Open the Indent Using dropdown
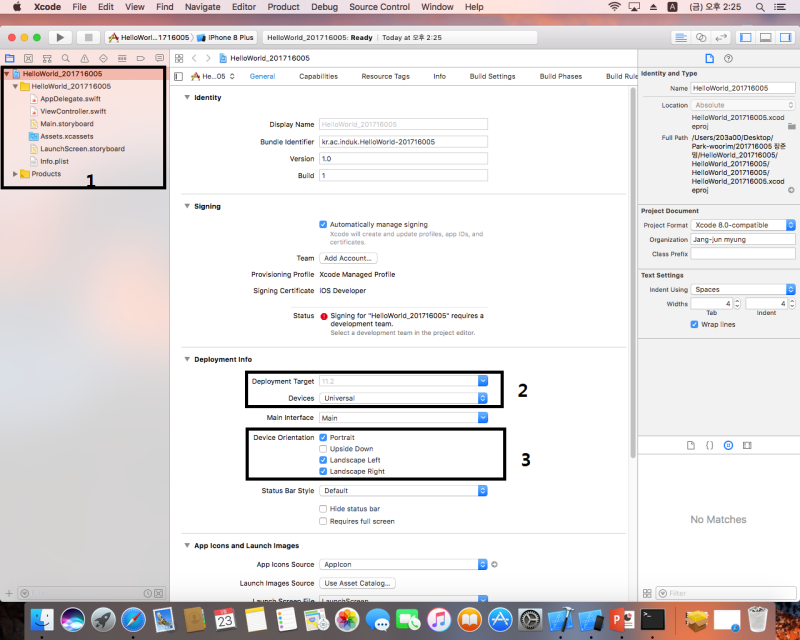 743,289
